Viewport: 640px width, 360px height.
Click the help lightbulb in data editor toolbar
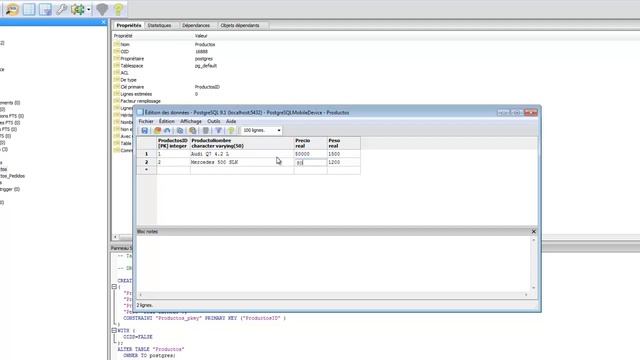tap(231, 131)
